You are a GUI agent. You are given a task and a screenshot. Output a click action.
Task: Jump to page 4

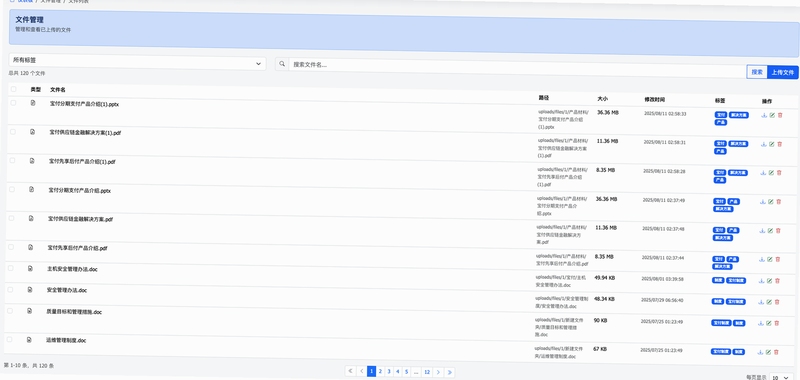pos(397,371)
